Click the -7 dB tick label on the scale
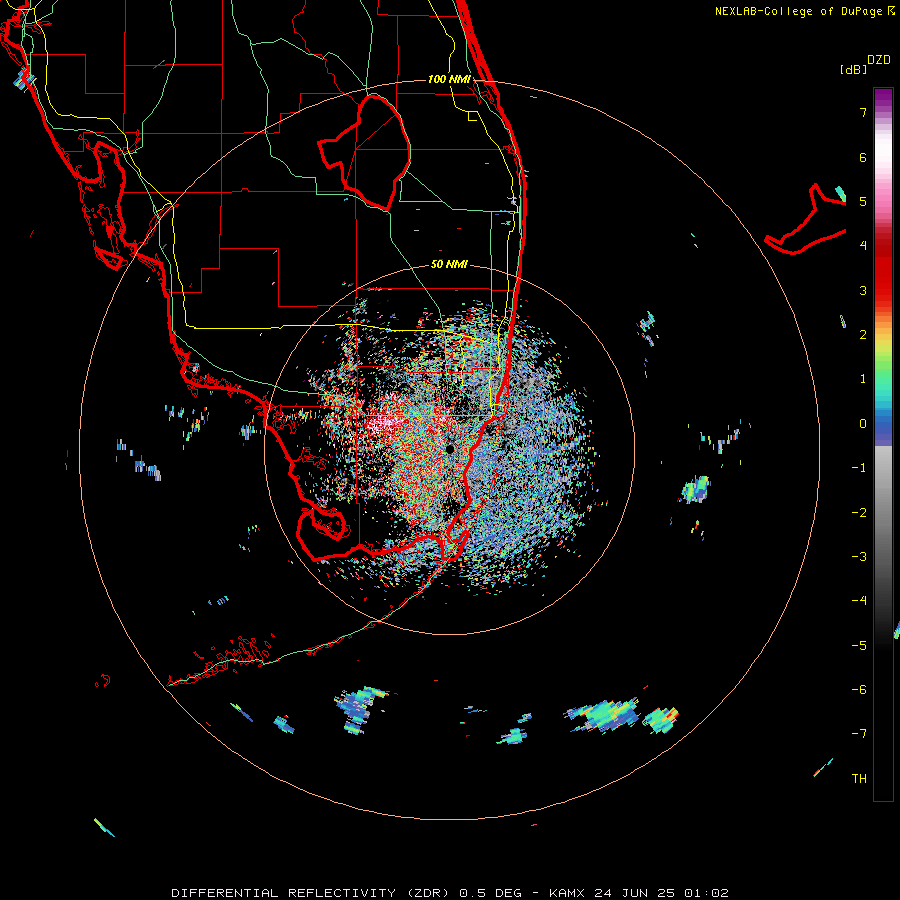 pos(859,734)
